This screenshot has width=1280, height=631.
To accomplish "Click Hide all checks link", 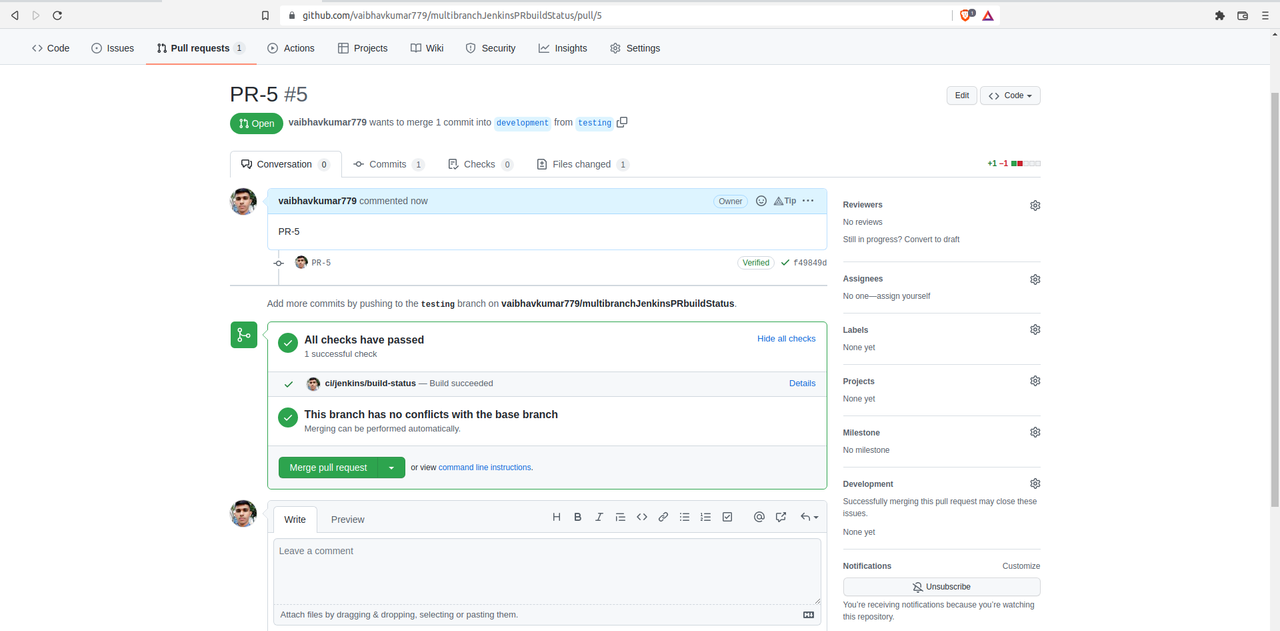I will pos(786,339).
